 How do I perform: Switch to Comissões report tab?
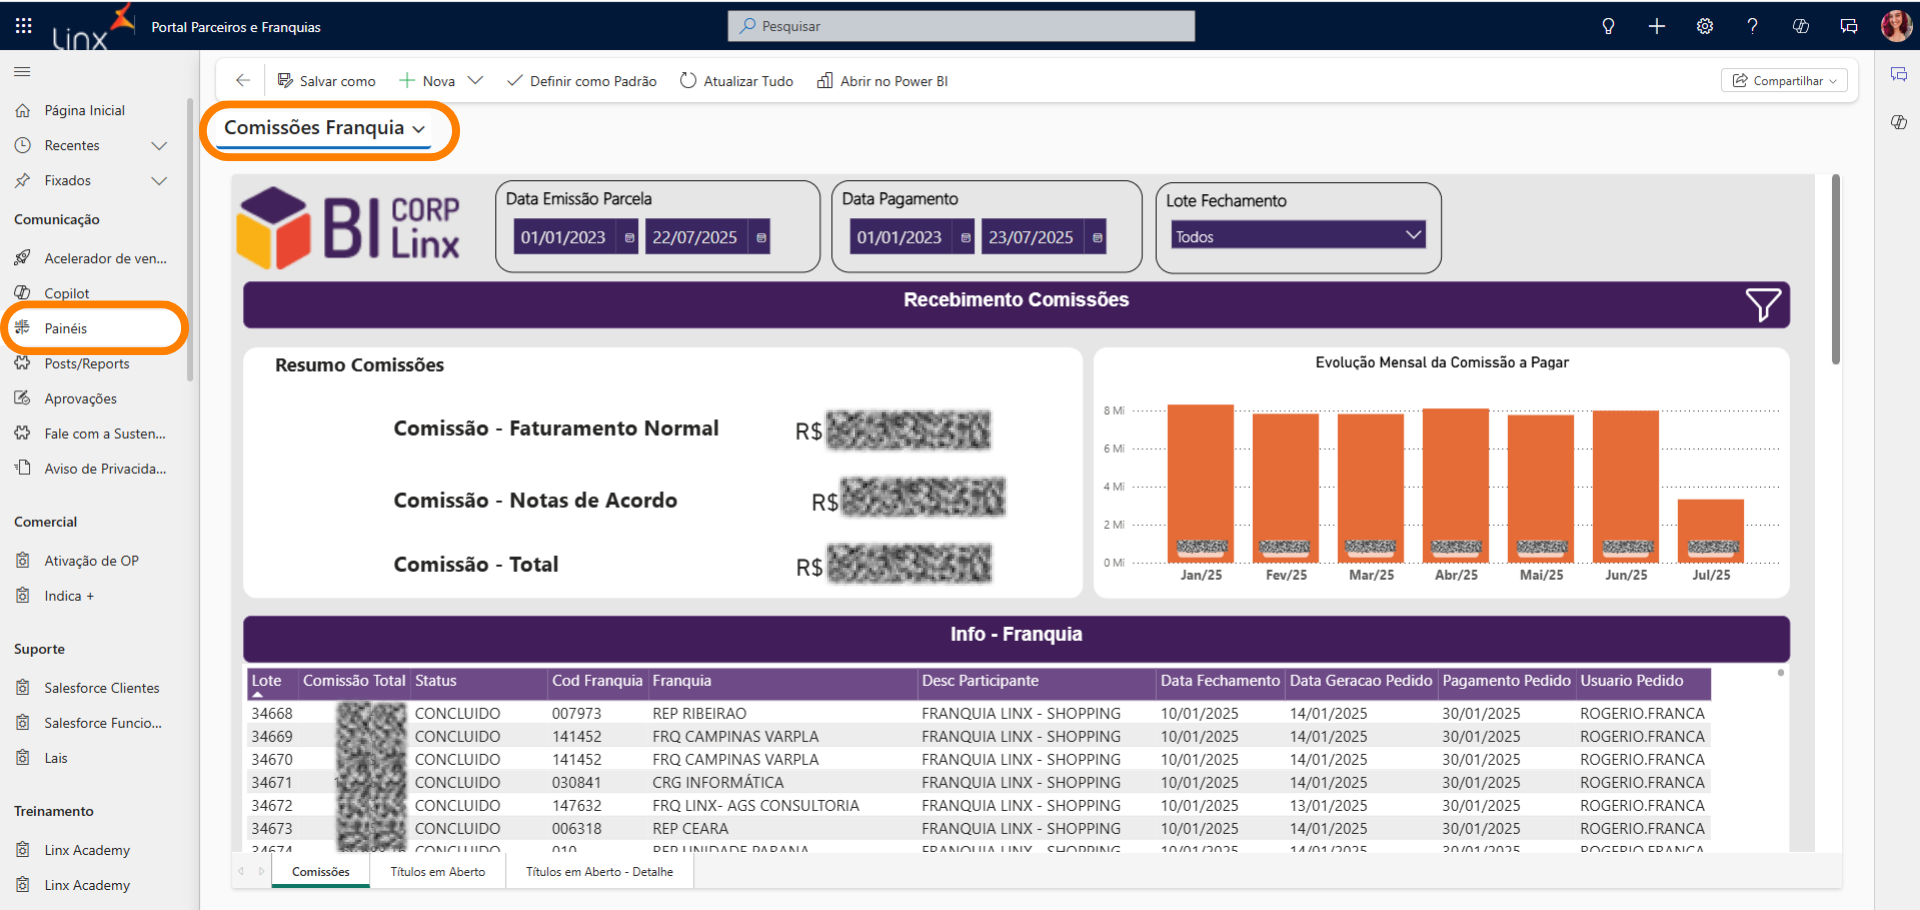(320, 871)
